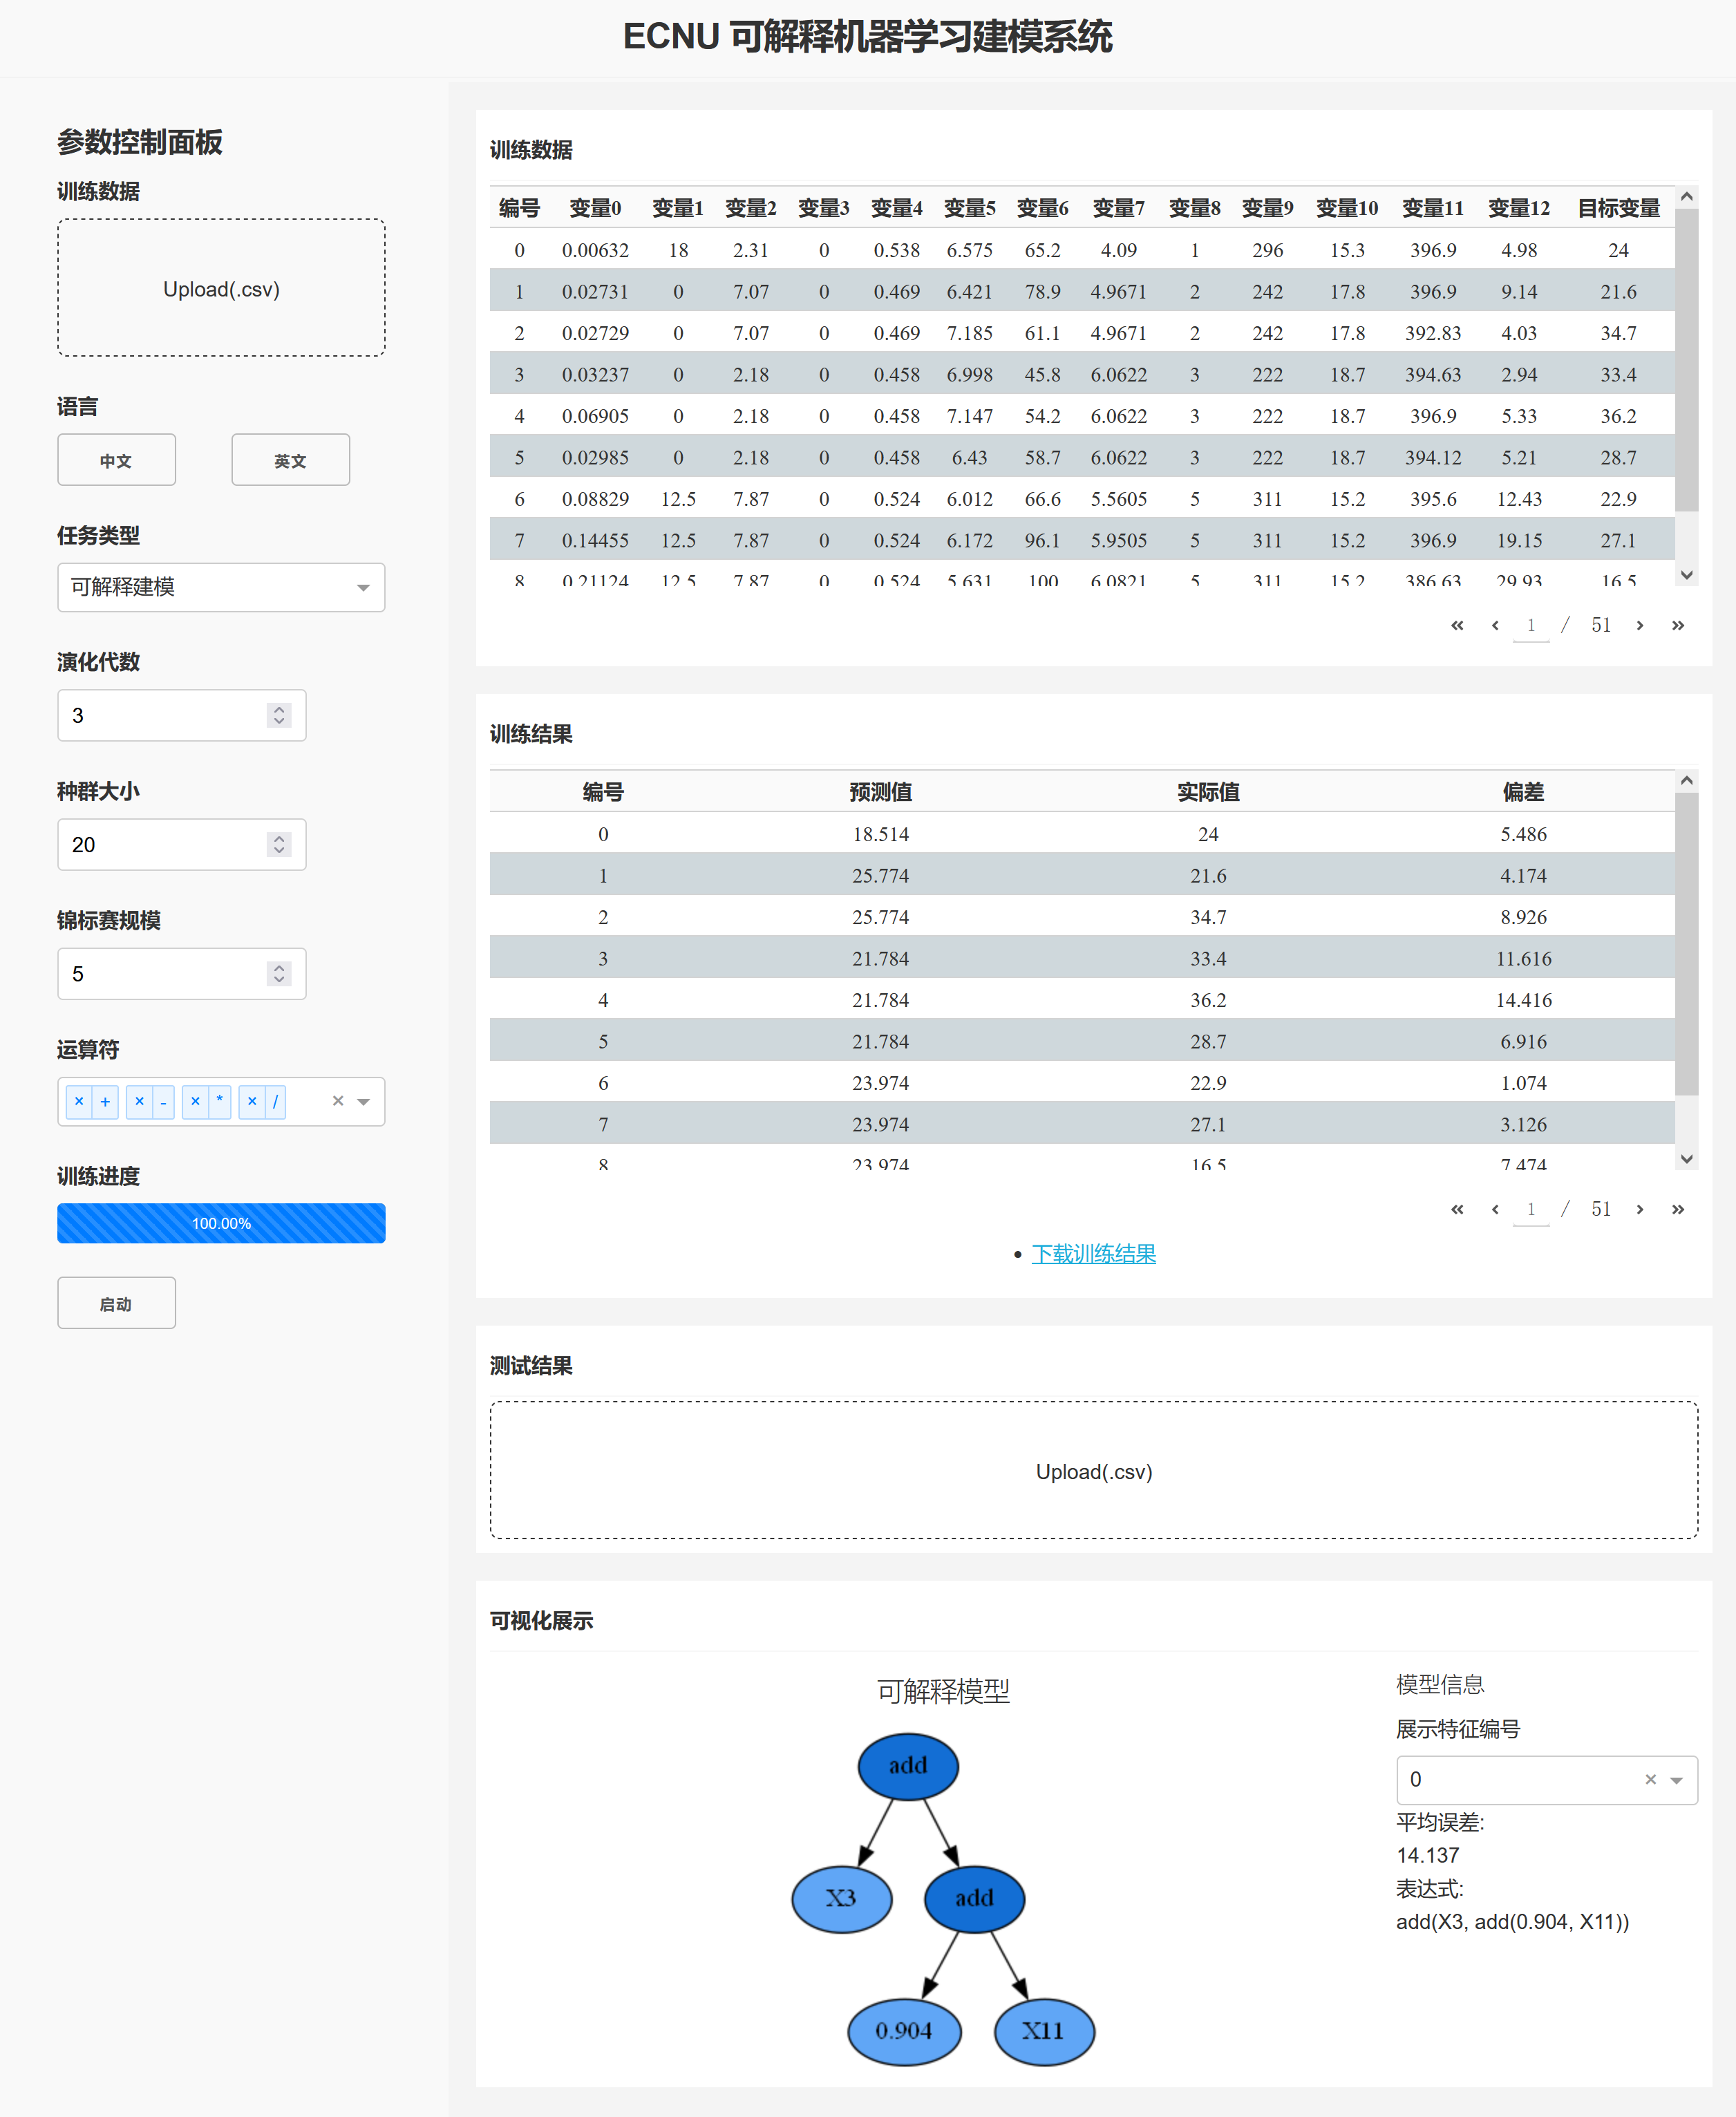This screenshot has height=2117, width=1736.
Task: Click the 锦标赛规模 stepper arrows
Action: coord(279,973)
